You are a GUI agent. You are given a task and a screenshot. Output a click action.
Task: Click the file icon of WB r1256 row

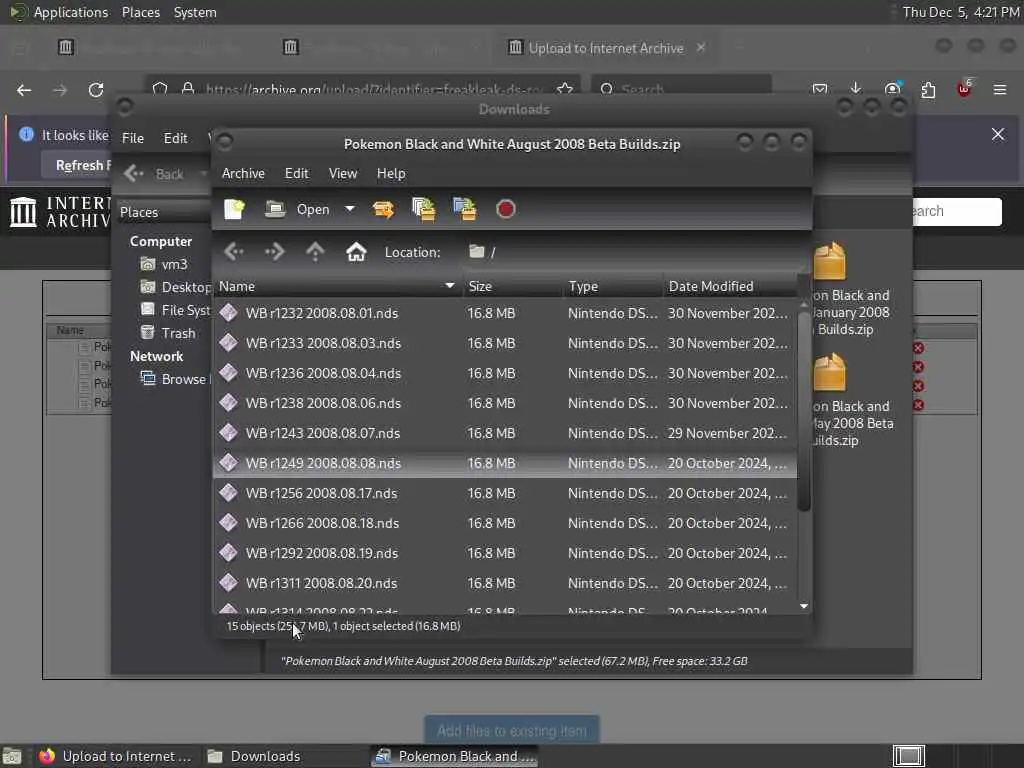pyautogui.click(x=229, y=493)
